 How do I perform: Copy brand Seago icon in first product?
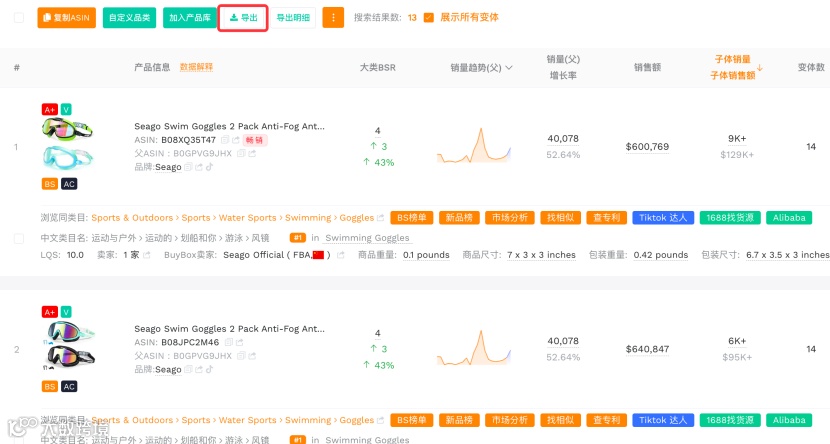tap(188, 167)
